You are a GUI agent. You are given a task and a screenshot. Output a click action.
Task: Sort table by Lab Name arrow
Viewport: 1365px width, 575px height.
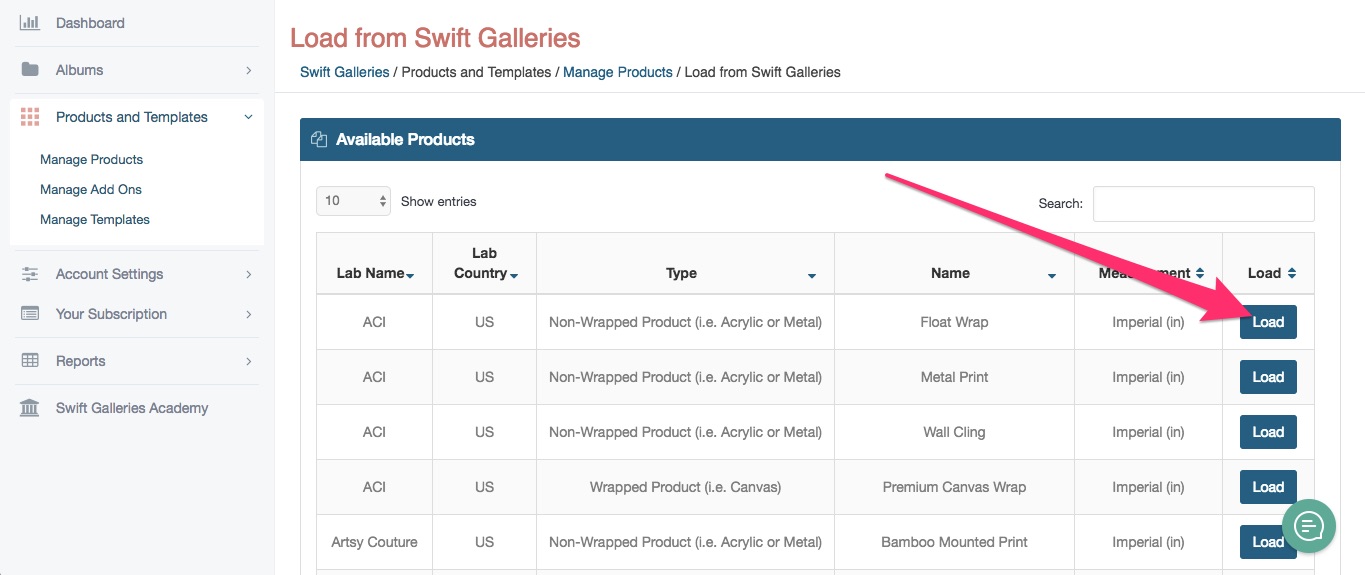(410, 276)
